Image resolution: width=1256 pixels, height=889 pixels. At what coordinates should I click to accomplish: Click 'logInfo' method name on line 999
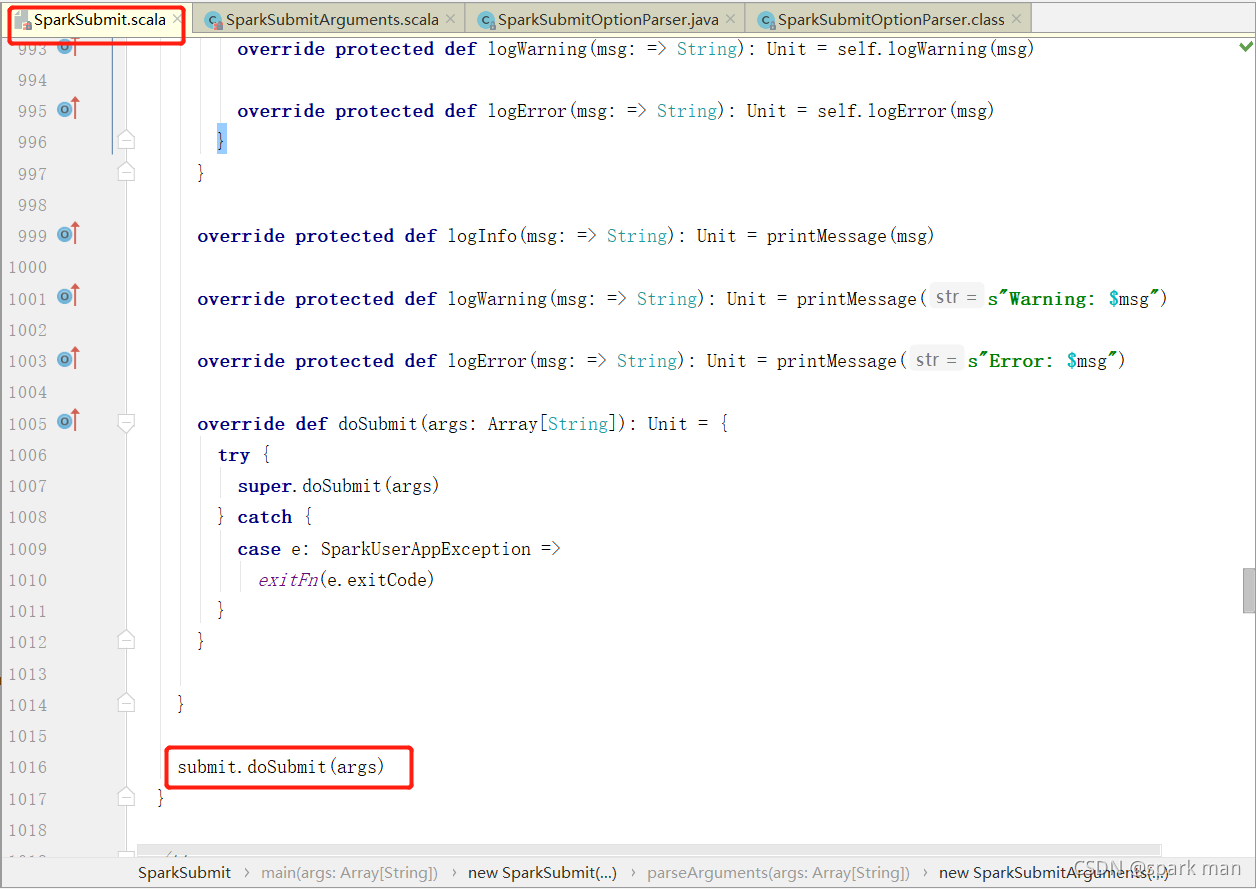[x=482, y=236]
